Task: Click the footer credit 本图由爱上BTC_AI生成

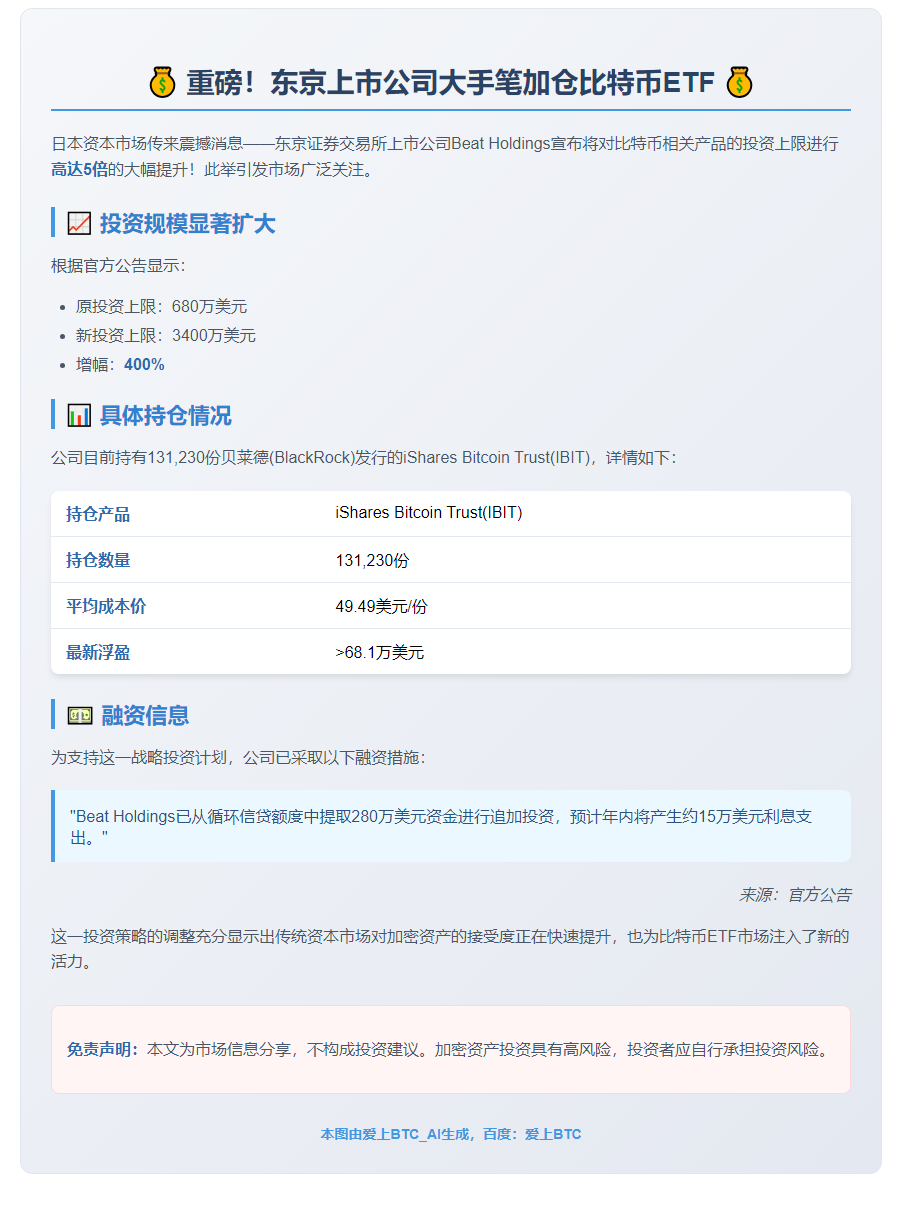Action: (450, 1134)
